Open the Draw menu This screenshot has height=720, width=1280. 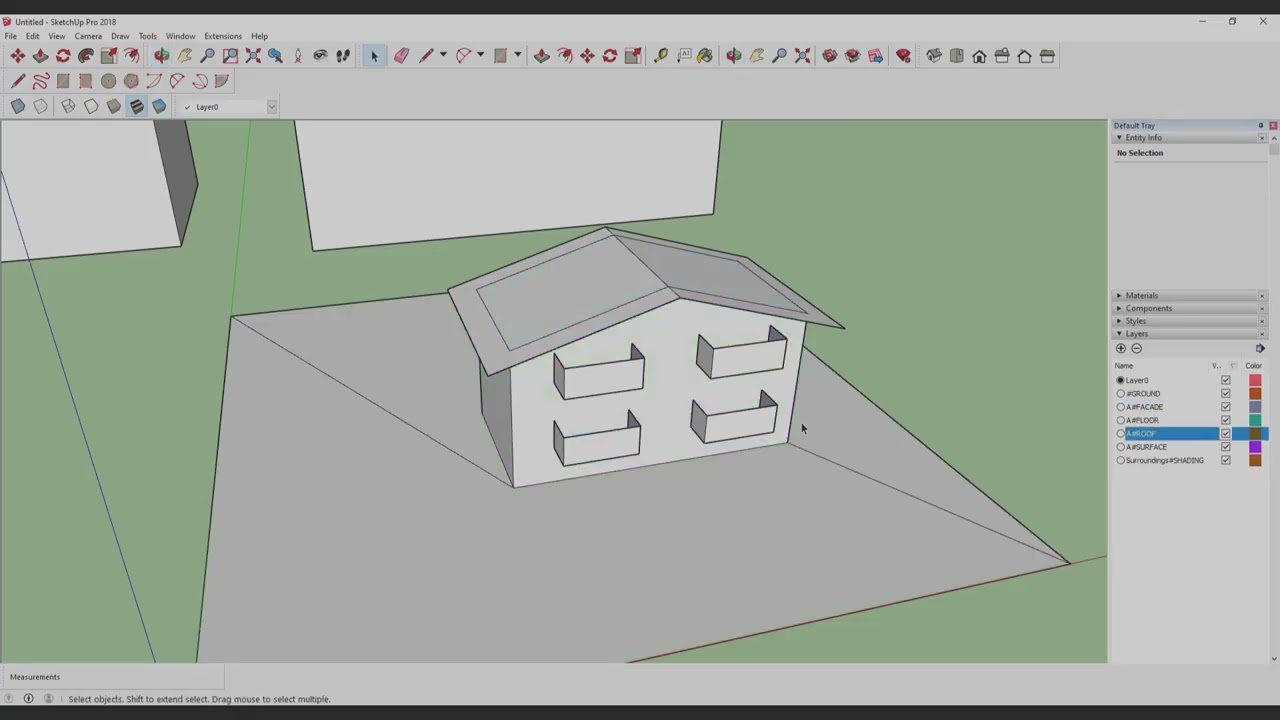120,36
